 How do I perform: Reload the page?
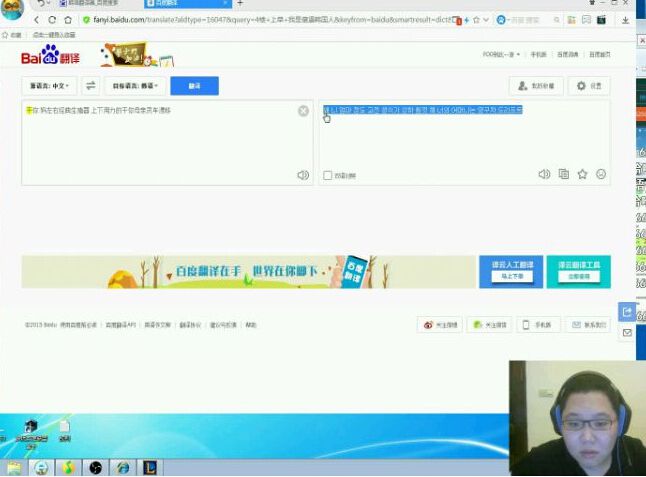[x=52, y=20]
